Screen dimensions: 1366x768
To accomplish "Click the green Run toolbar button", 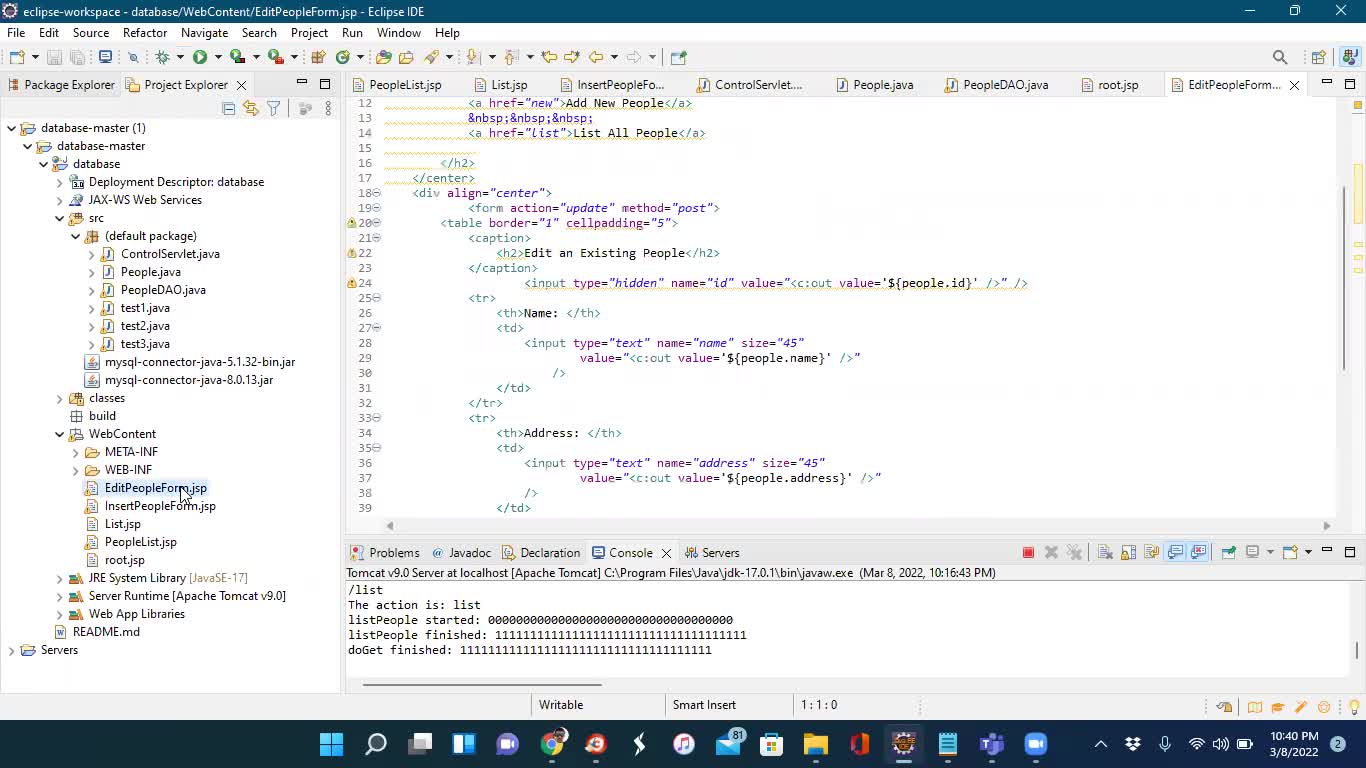I will [199, 57].
